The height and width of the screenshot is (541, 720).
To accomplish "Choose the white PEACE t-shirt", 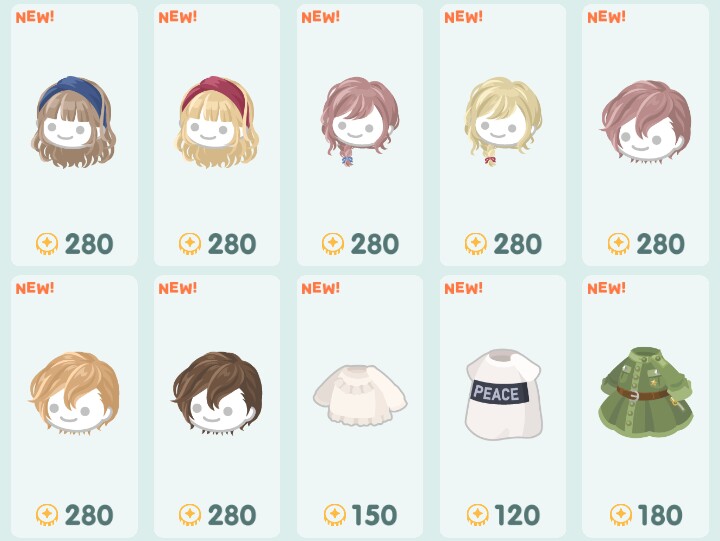I will [503, 394].
